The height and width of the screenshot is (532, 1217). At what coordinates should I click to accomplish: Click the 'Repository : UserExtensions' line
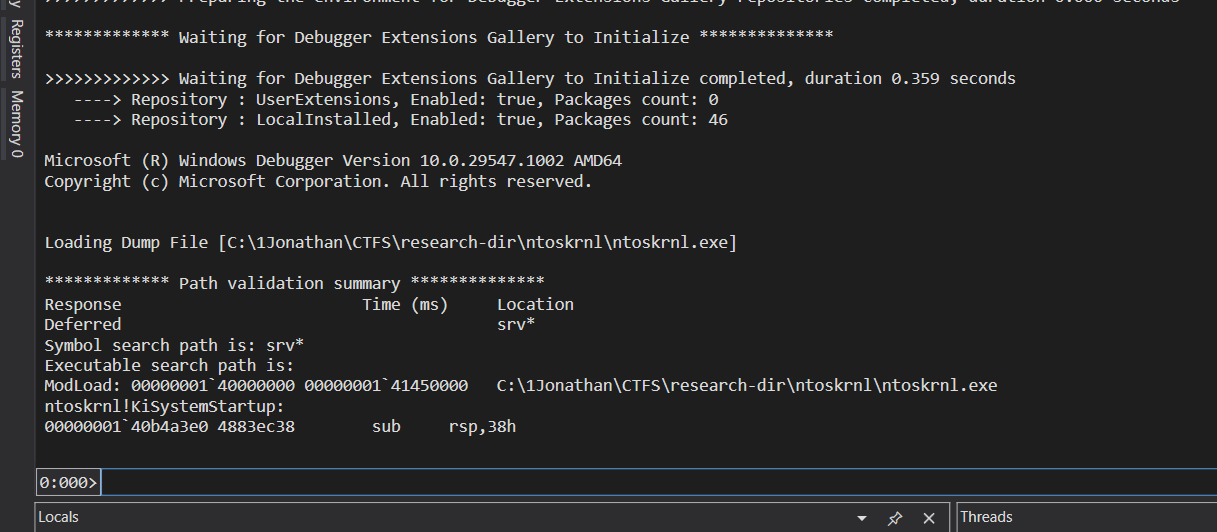(396, 99)
